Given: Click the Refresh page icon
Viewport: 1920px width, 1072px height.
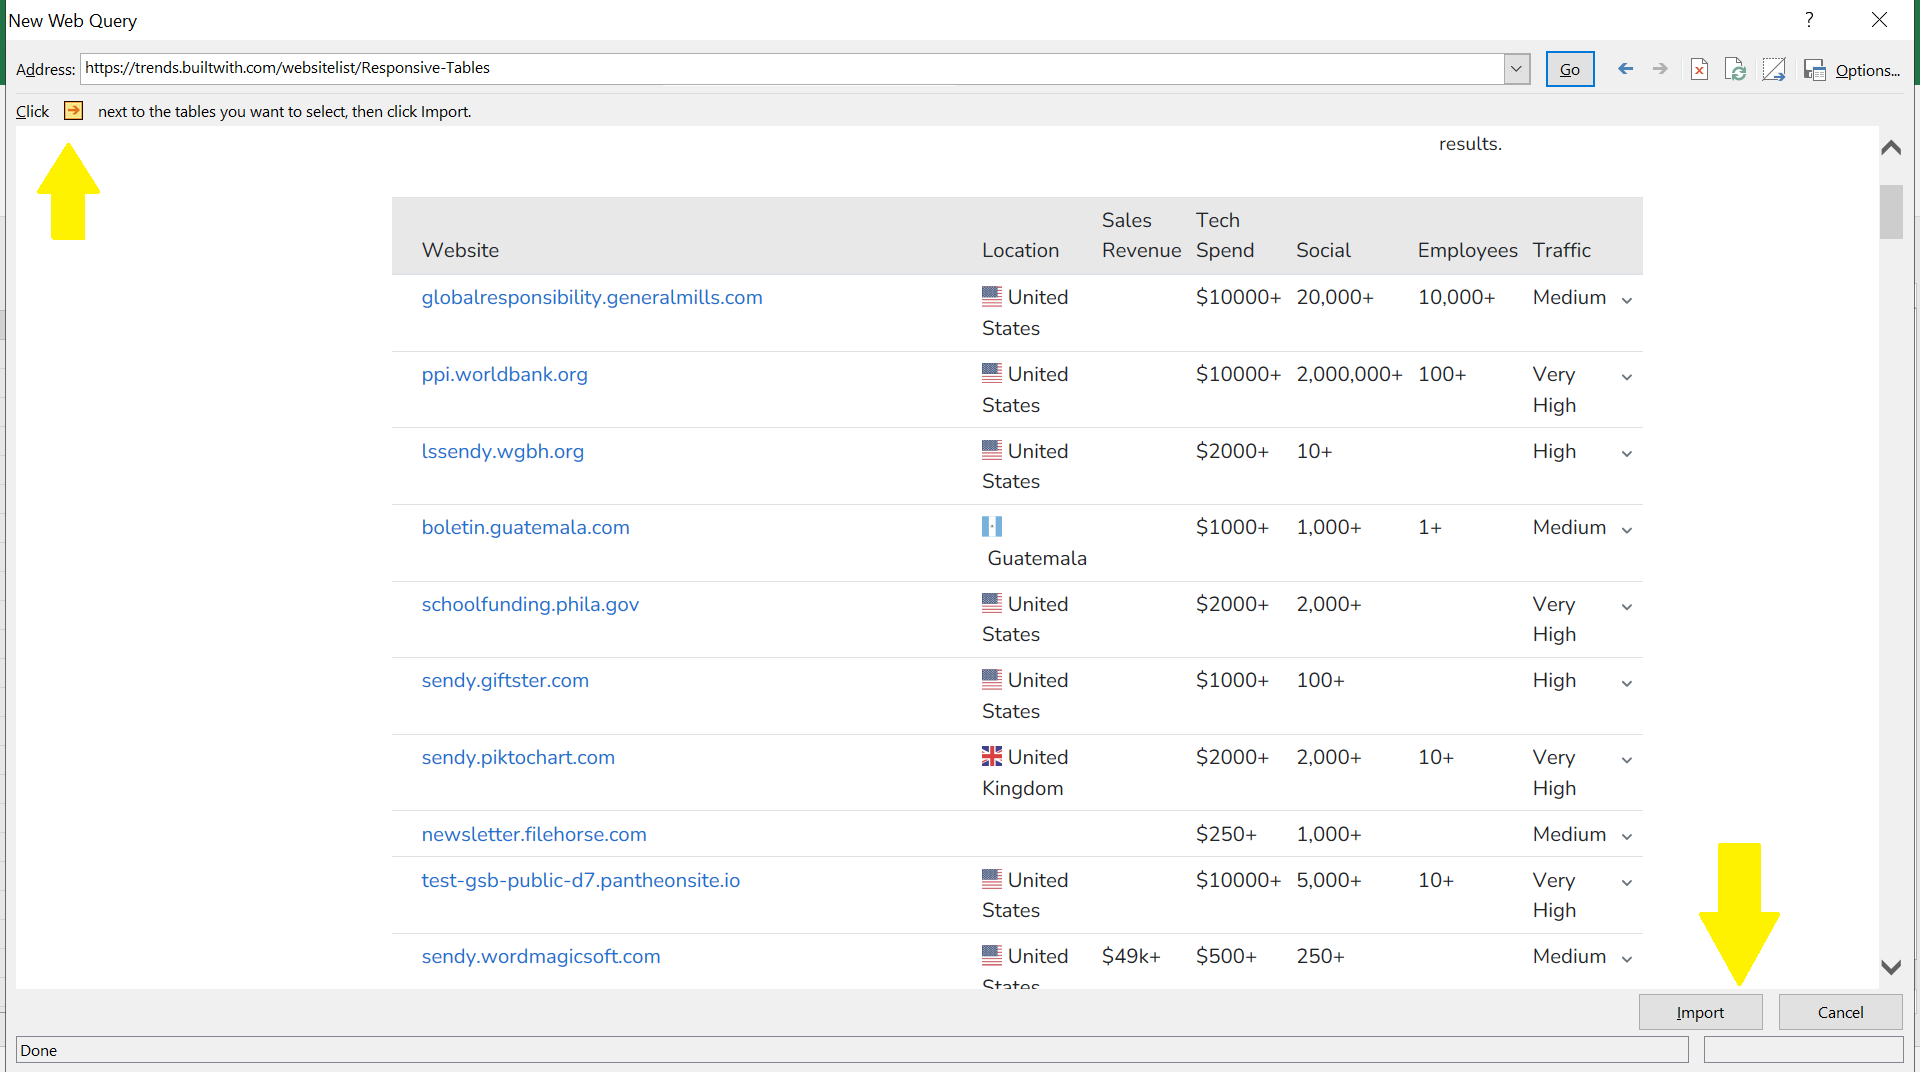Looking at the screenshot, I should (x=1736, y=69).
